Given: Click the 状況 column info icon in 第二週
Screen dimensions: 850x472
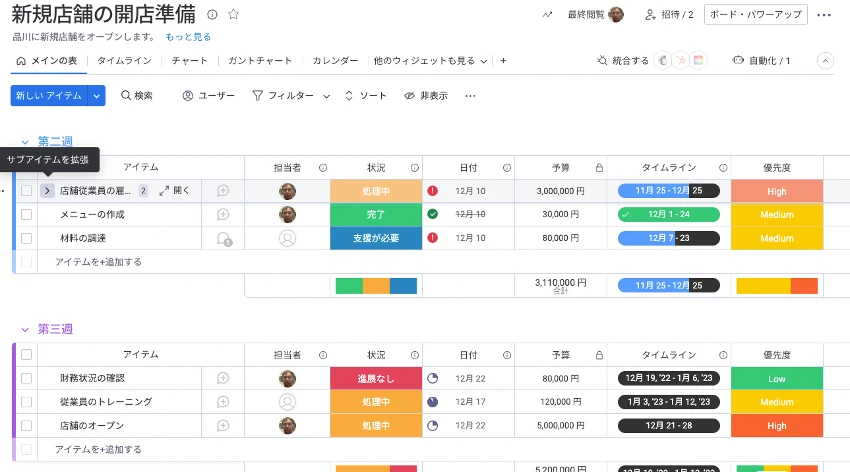Looking at the screenshot, I should click(x=415, y=168).
